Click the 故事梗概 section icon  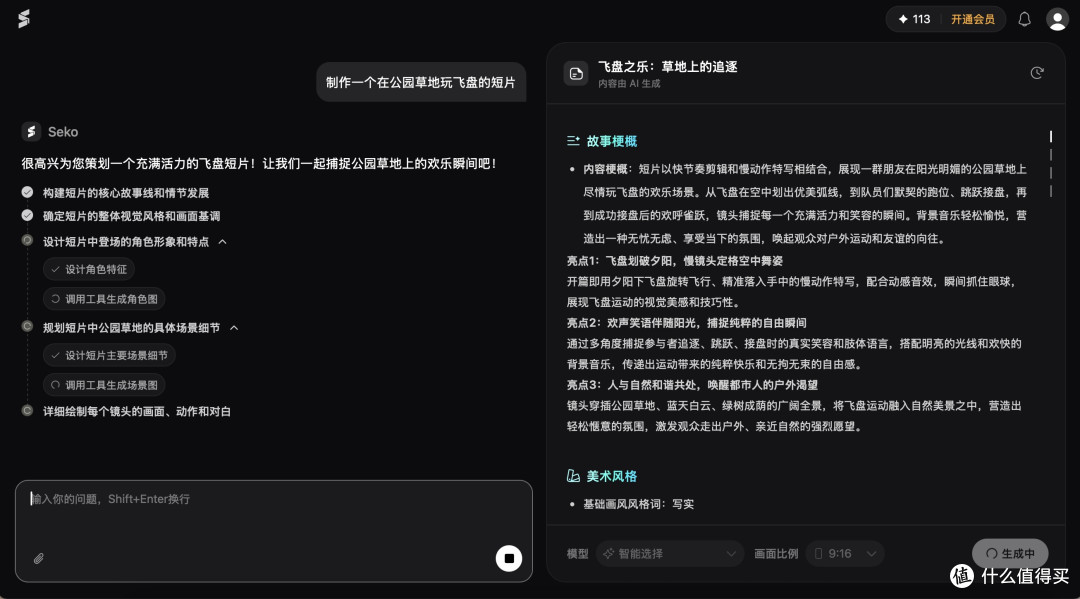pos(573,140)
